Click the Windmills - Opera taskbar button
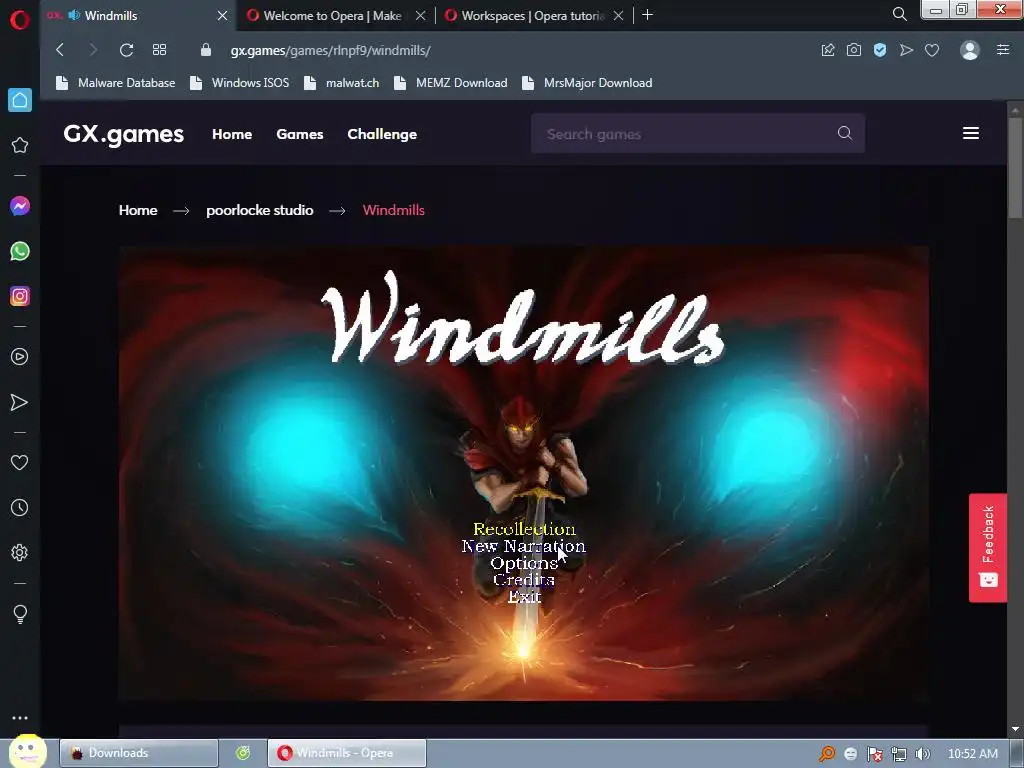Viewport: 1024px width, 768px height. click(x=347, y=753)
